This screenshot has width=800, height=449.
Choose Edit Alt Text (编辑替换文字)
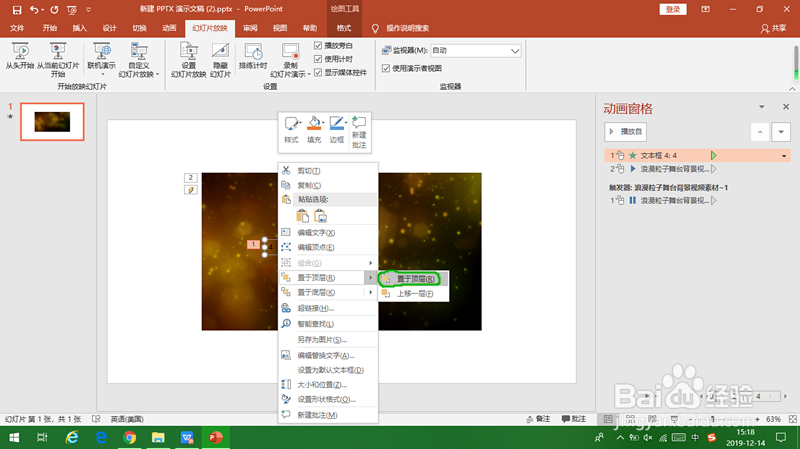(328, 356)
